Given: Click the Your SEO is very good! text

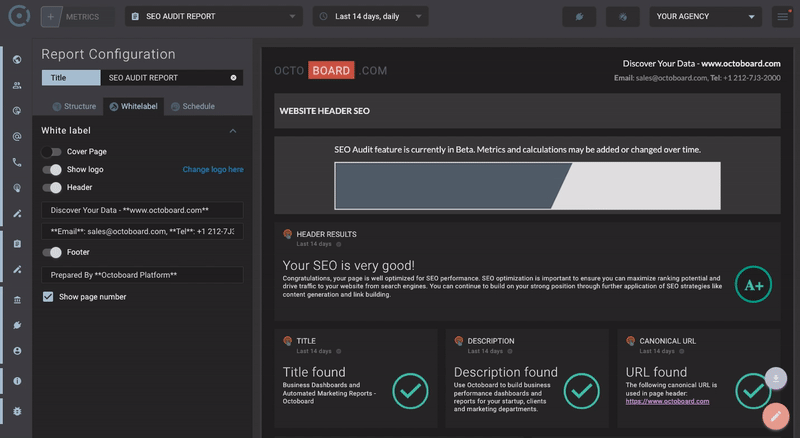Looking at the screenshot, I should point(348,265).
